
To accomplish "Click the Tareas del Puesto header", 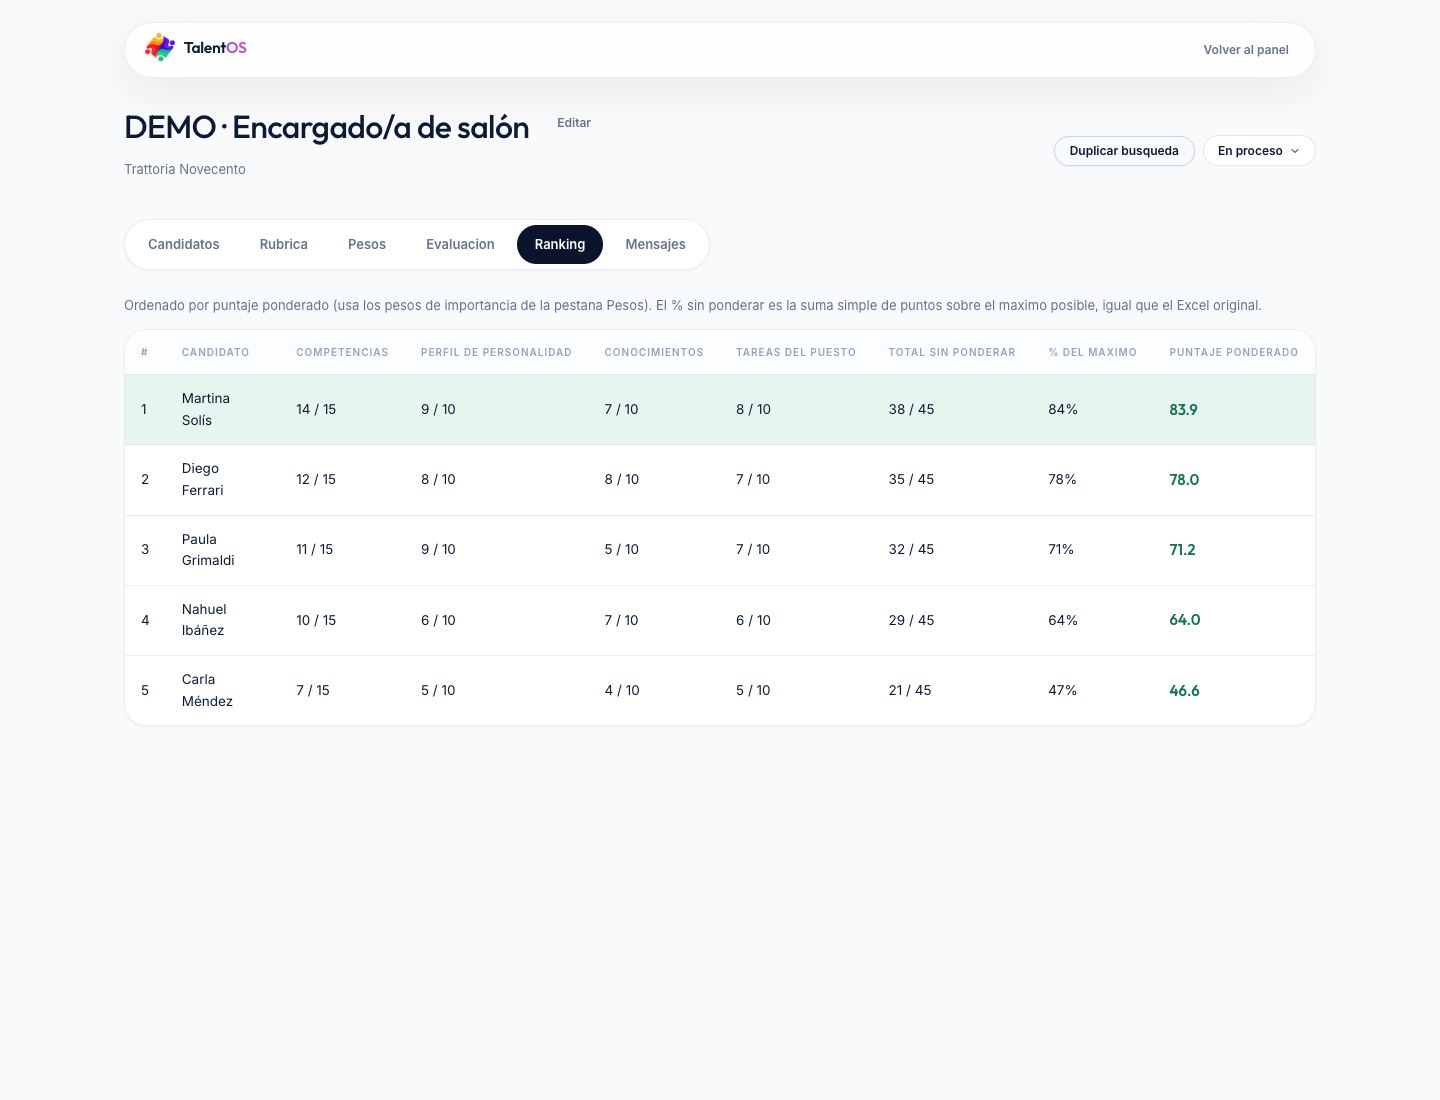I will click(796, 352).
